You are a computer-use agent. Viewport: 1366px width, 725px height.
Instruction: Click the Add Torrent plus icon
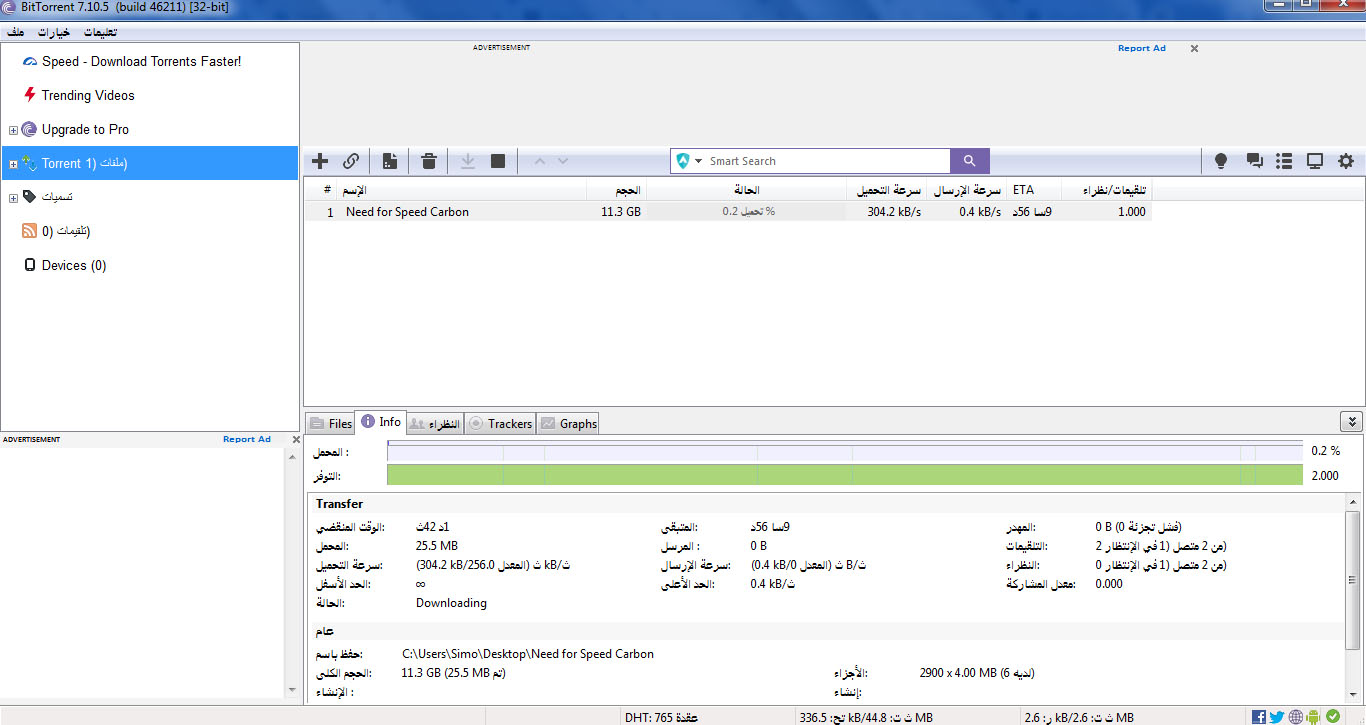(320, 161)
